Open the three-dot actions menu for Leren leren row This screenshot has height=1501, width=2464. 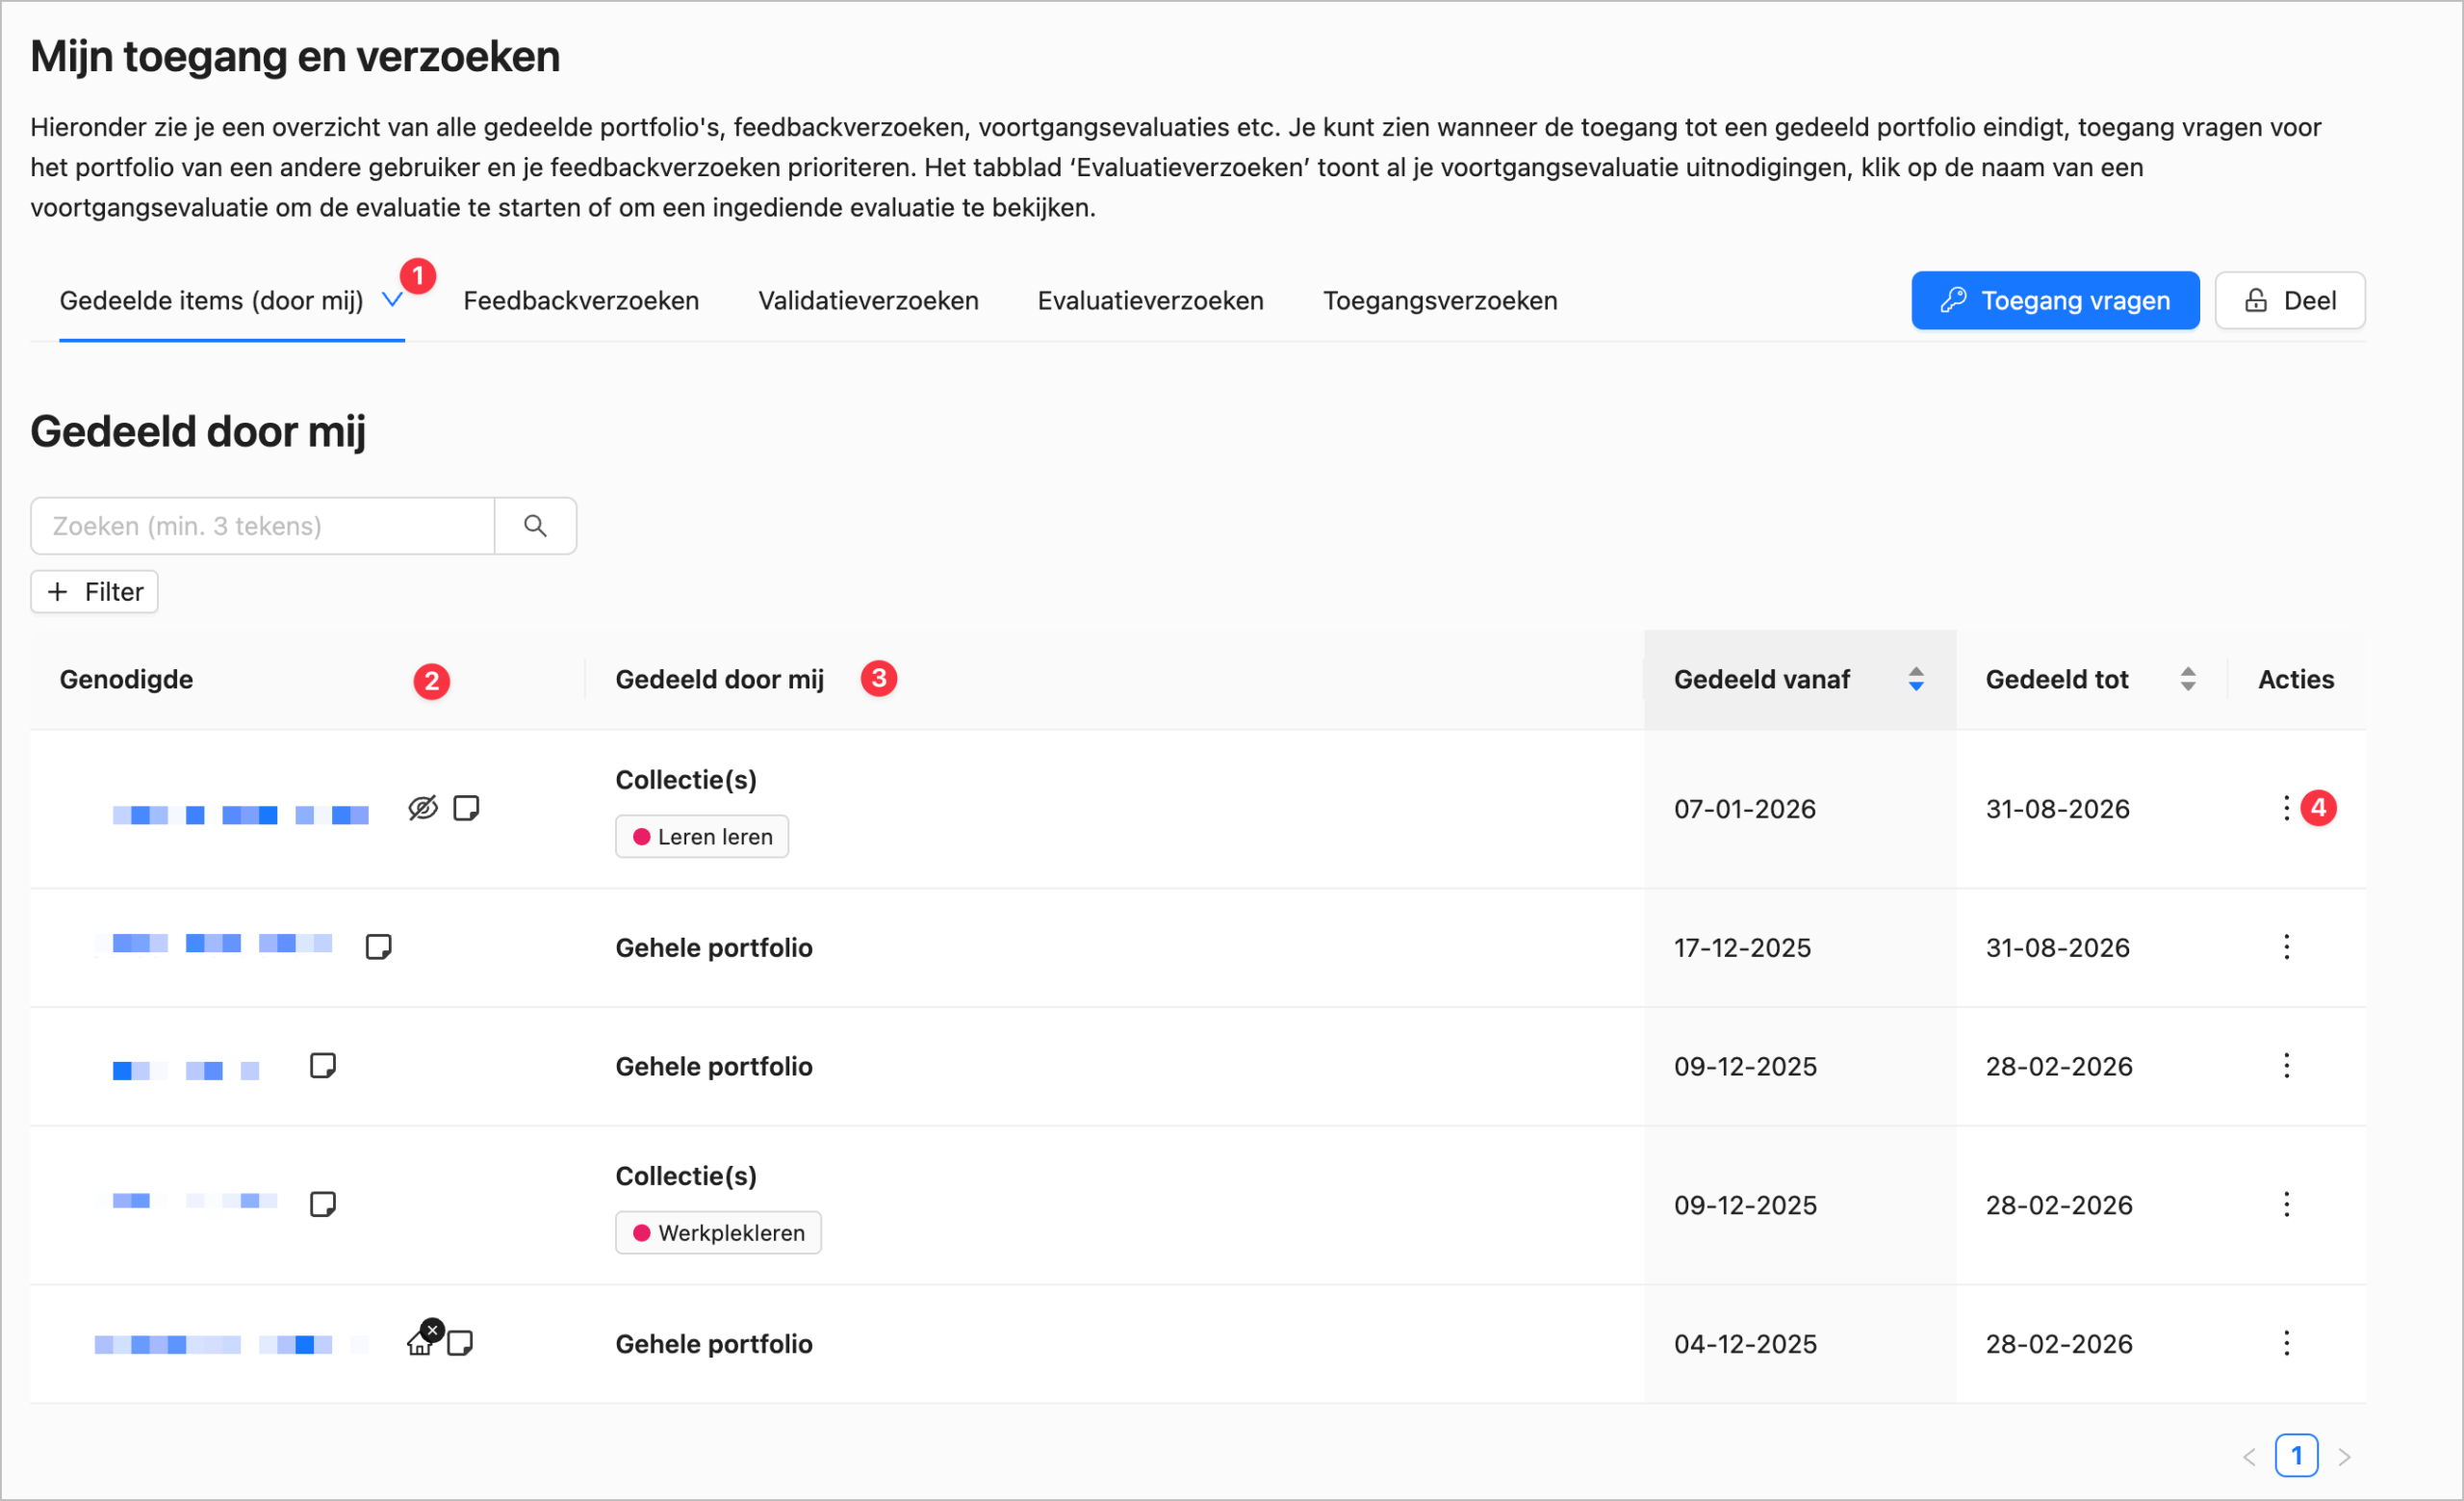(x=2286, y=808)
